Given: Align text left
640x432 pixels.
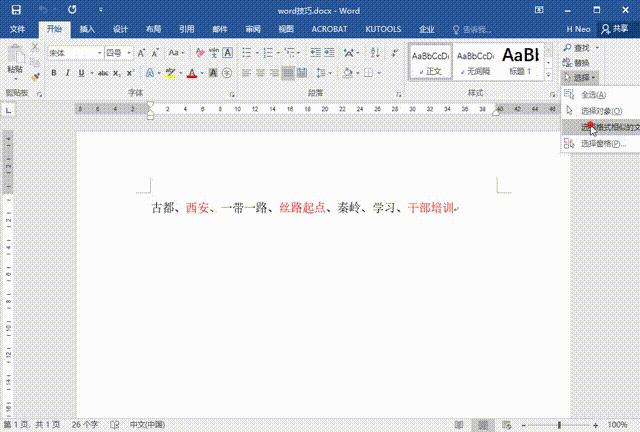Looking at the screenshot, I should (246, 73).
